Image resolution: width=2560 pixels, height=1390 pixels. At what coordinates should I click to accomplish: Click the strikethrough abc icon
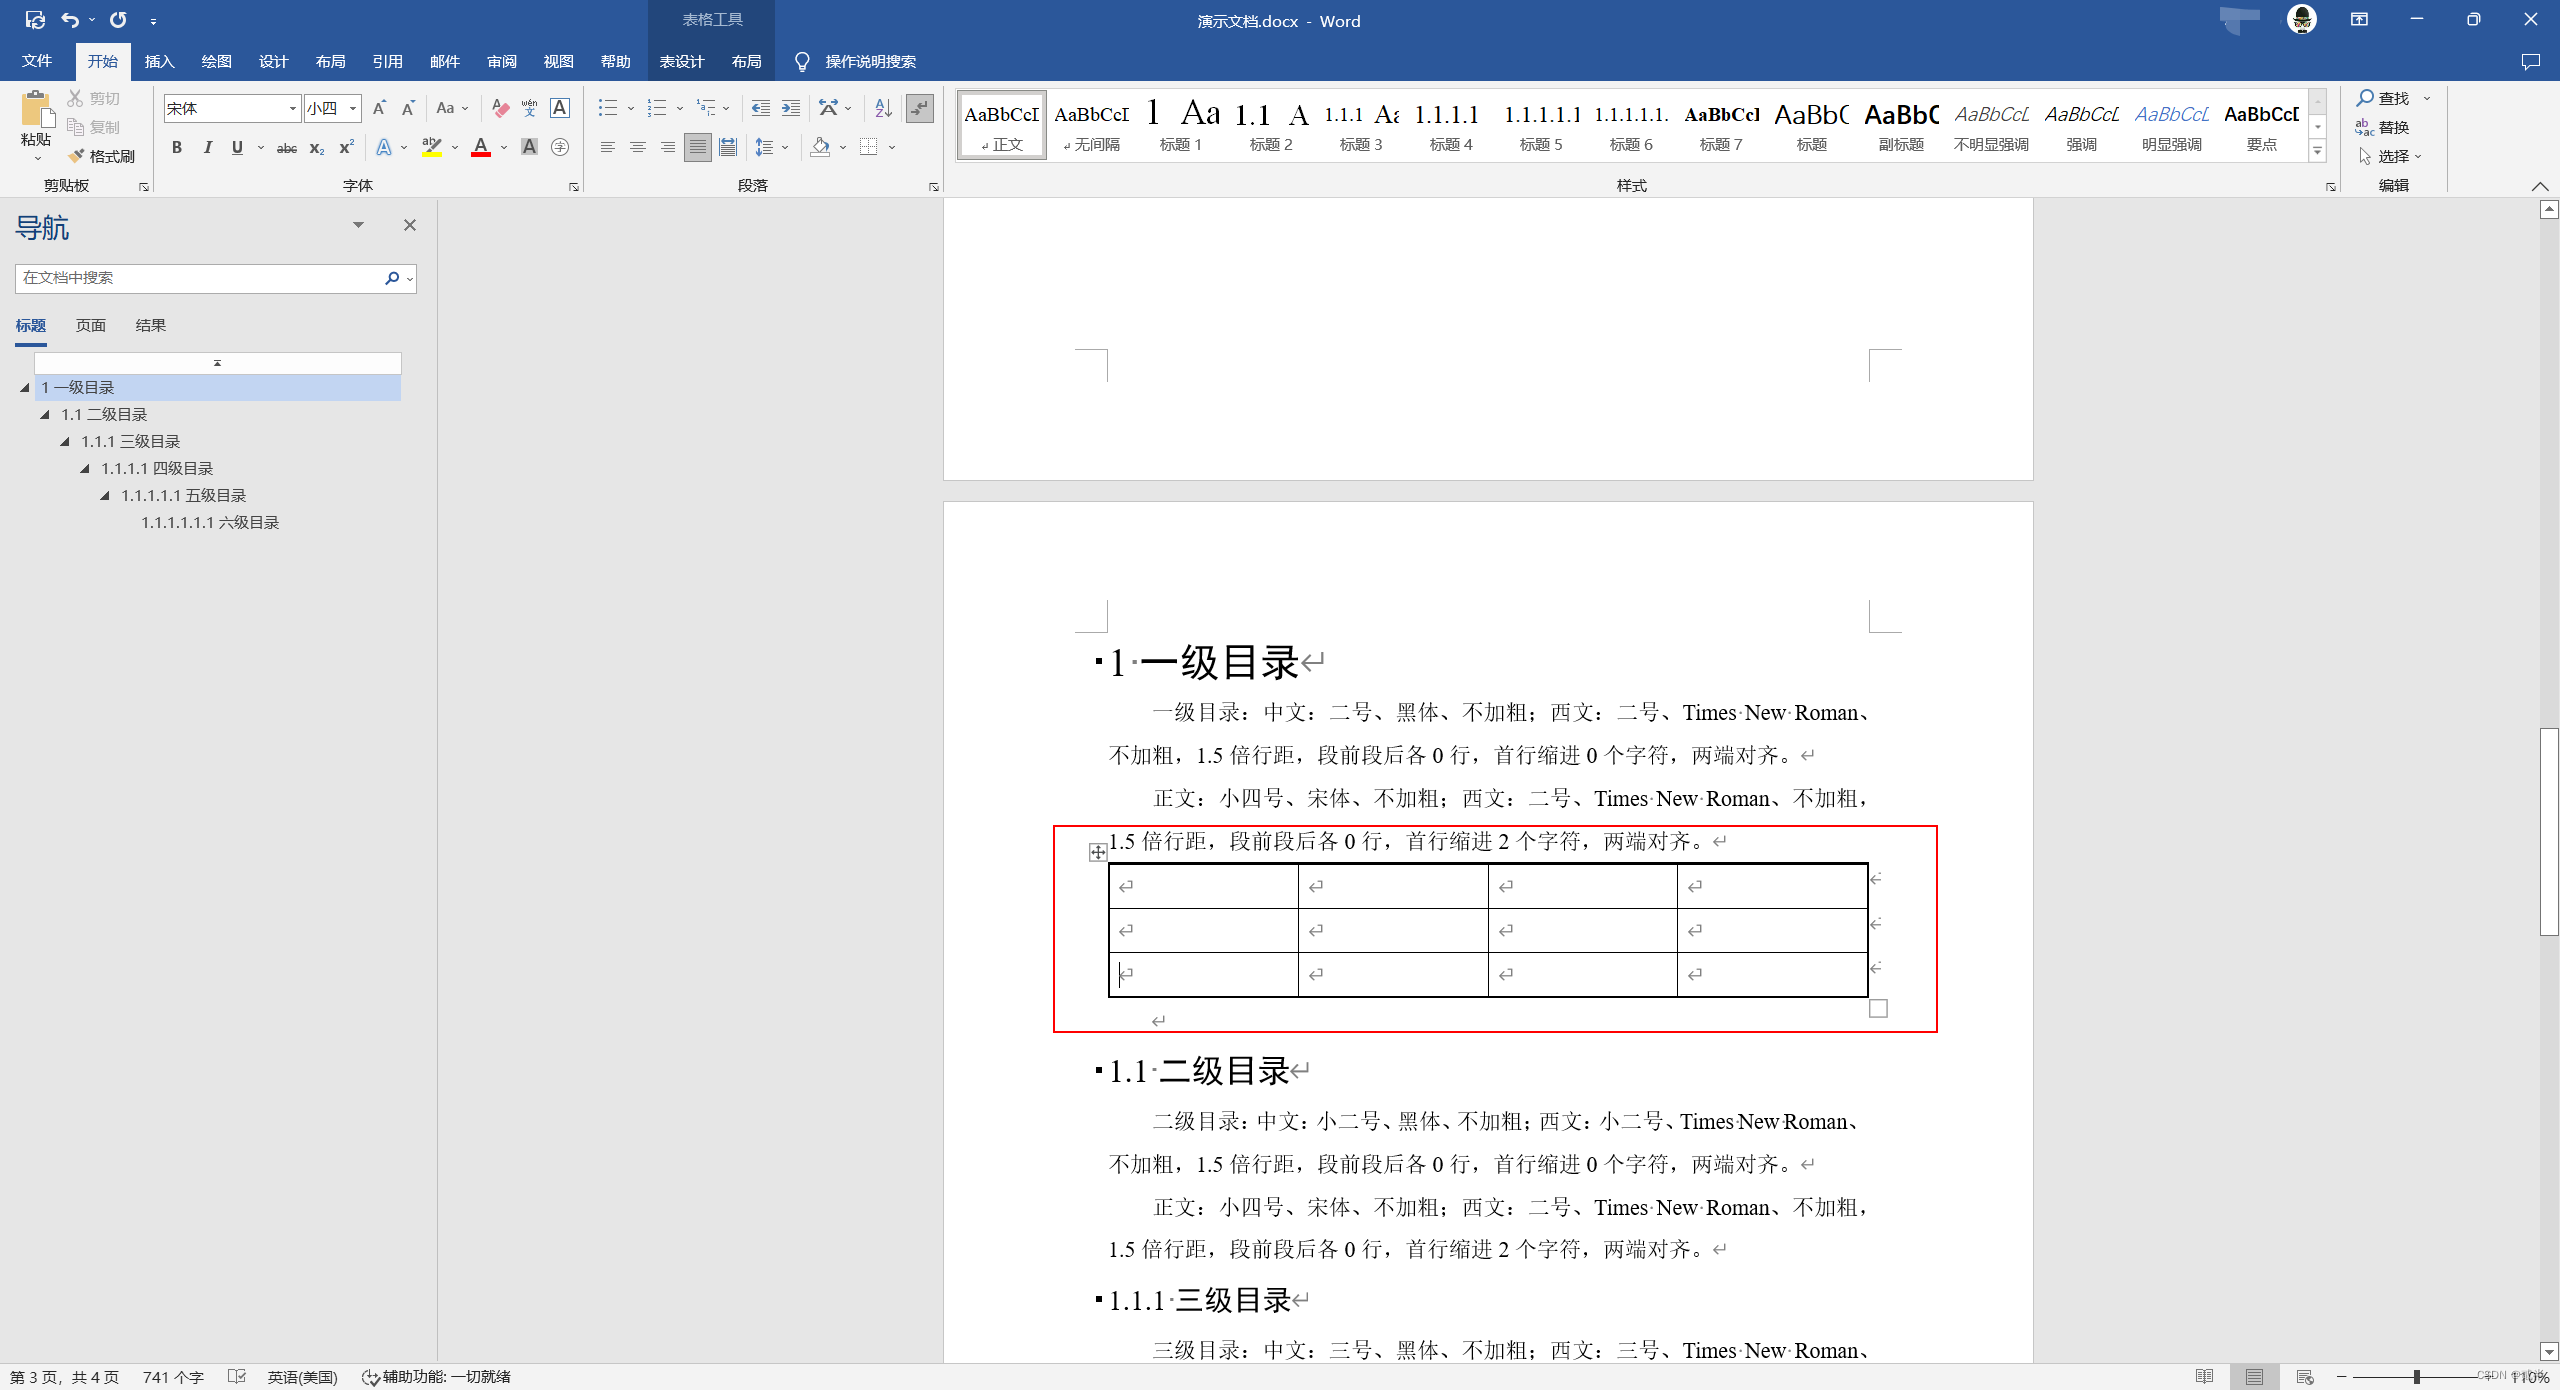click(286, 148)
